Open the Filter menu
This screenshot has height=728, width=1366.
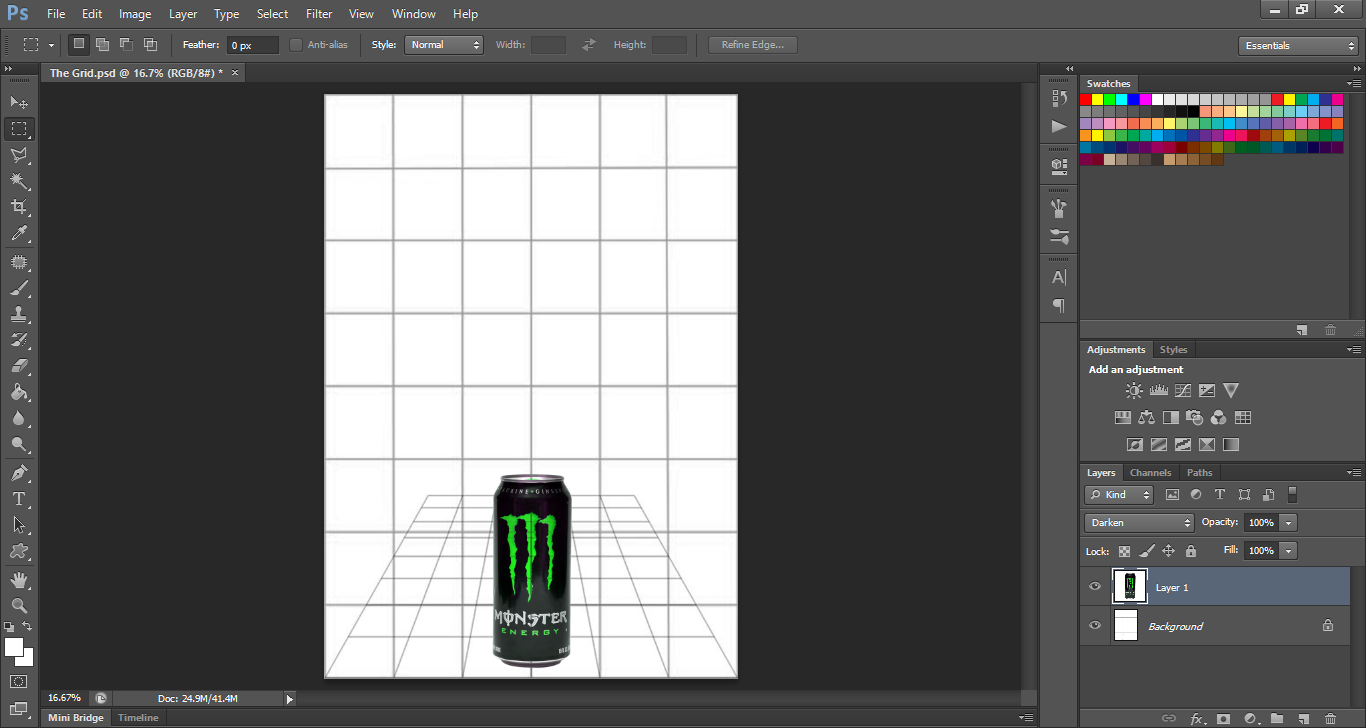point(319,14)
